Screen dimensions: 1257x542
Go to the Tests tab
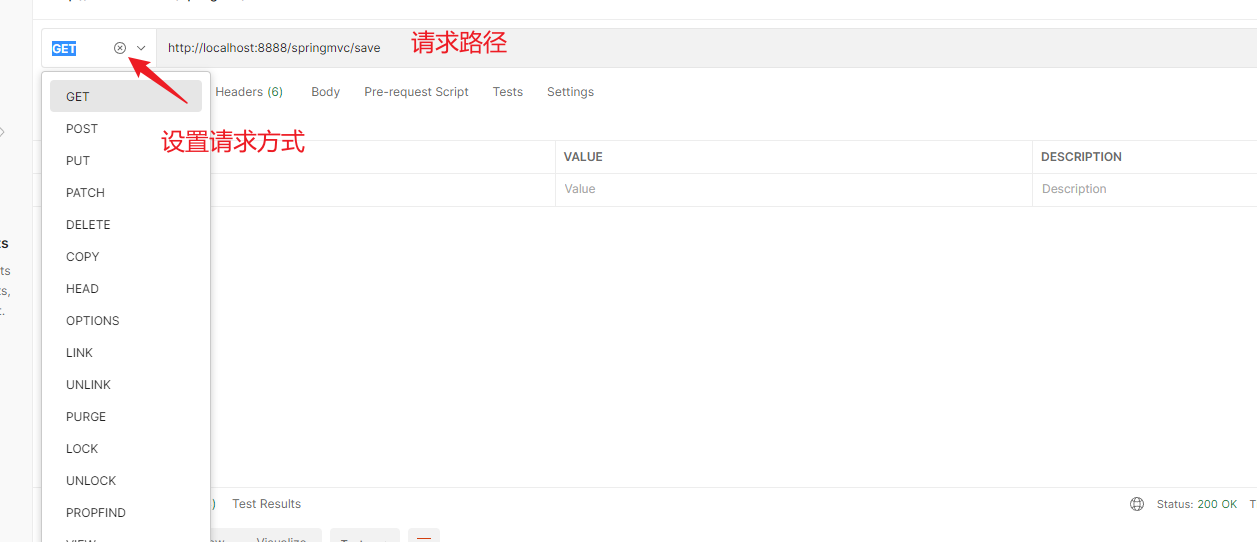[507, 92]
